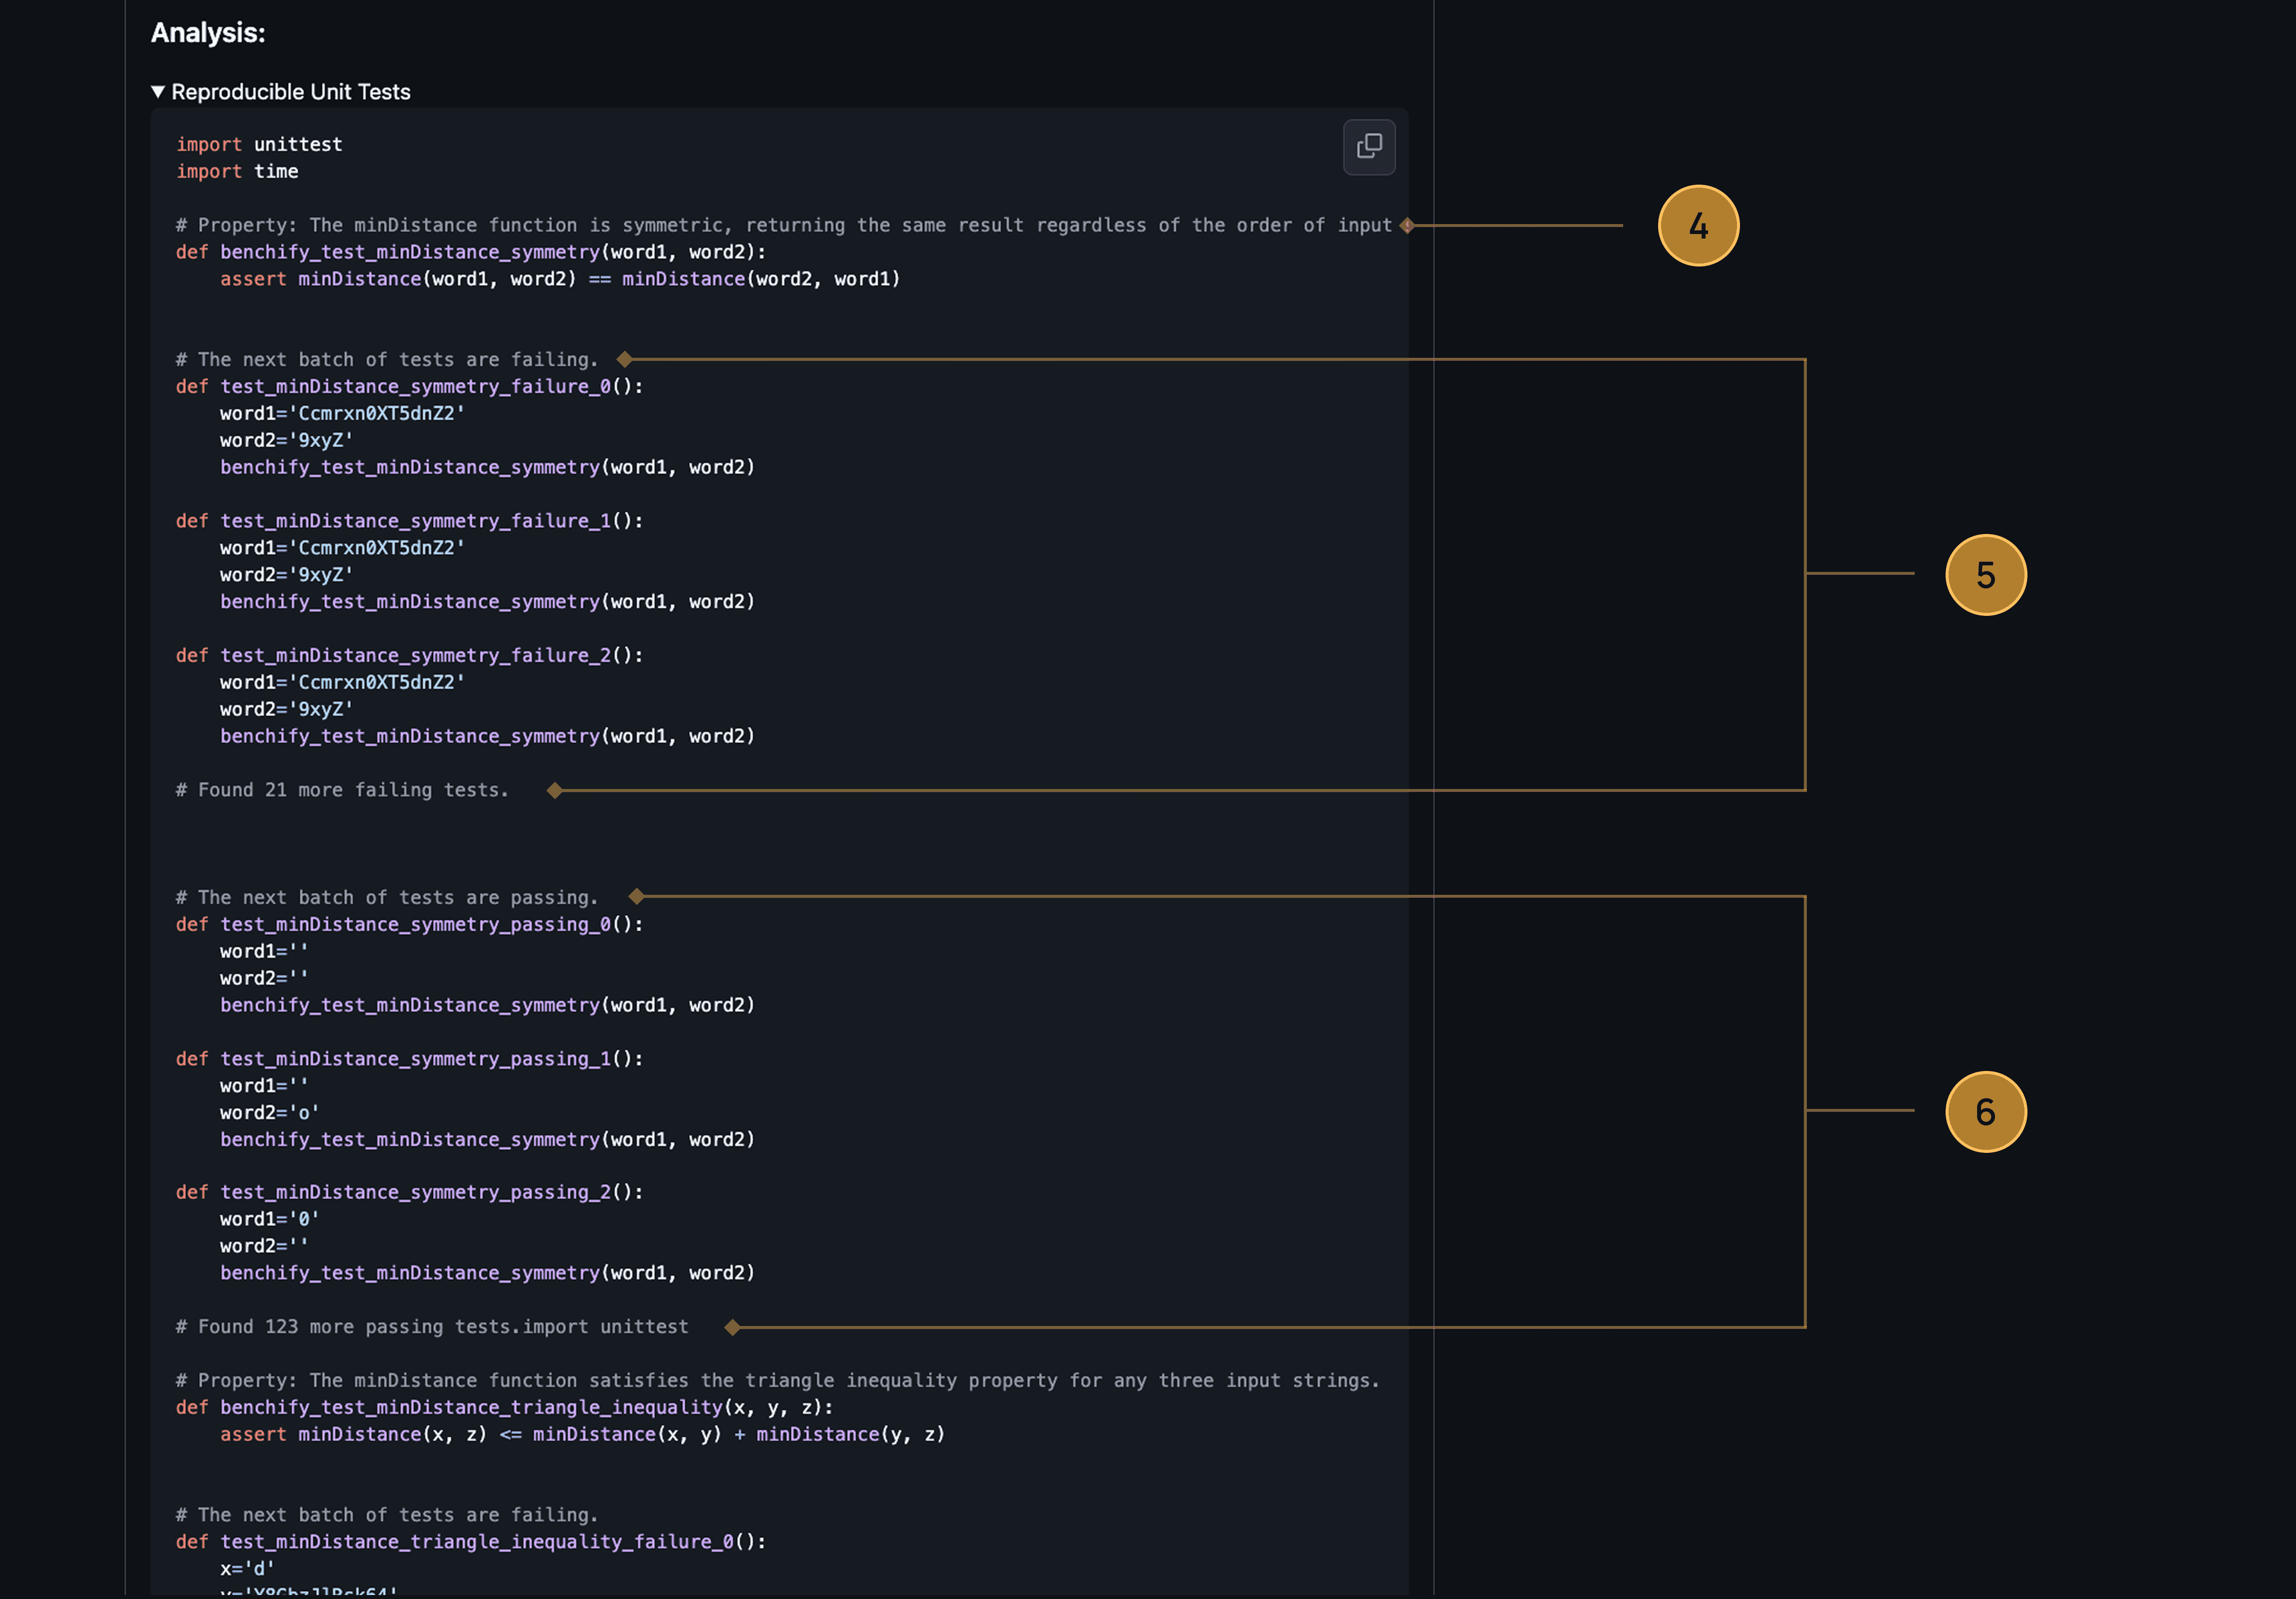This screenshot has width=2296, height=1599.
Task: Click test_minDistance_triangle_inequality_failure_0 definition
Action: click(476, 1542)
